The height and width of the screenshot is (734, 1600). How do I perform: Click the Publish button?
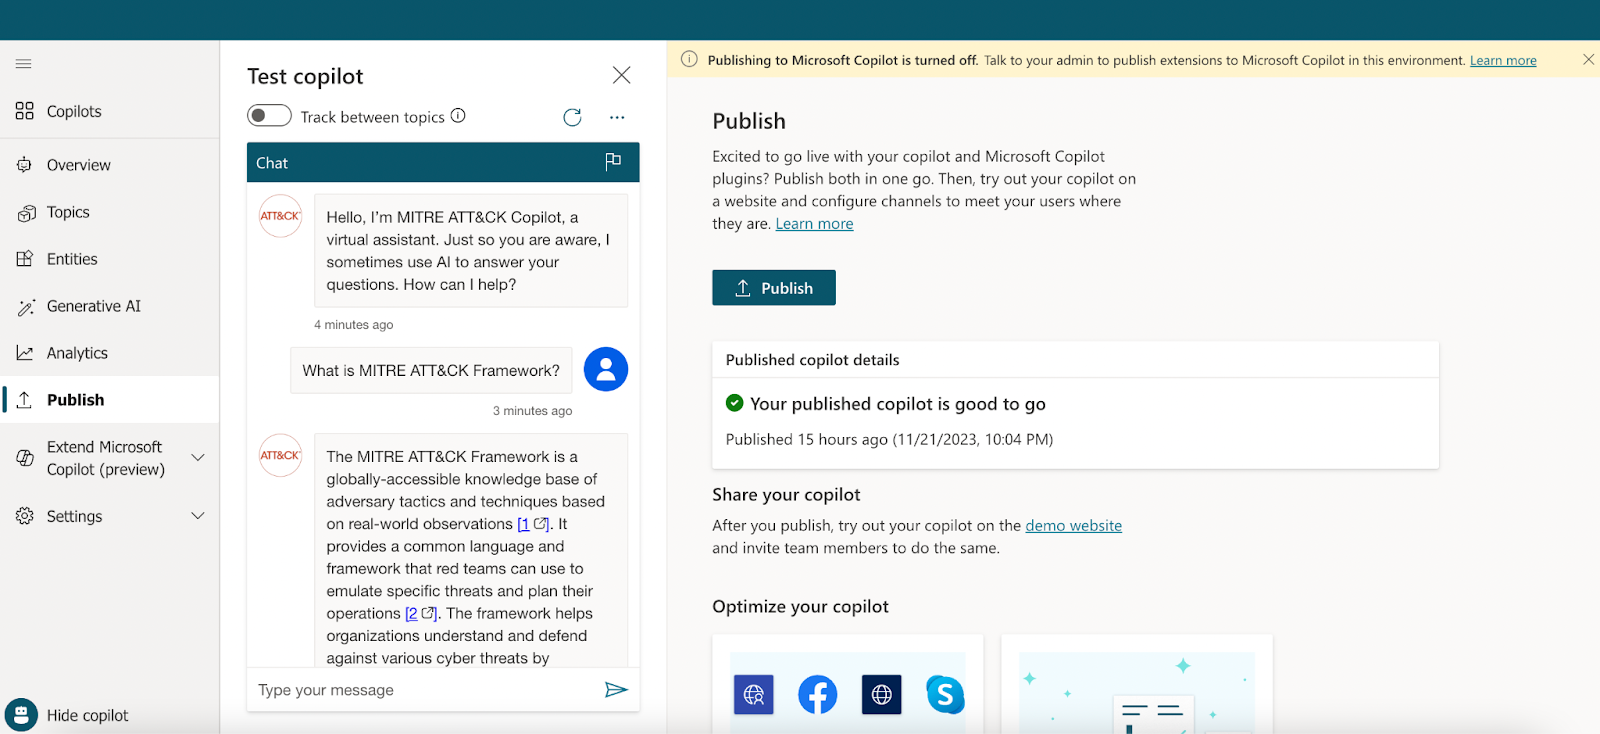point(774,288)
